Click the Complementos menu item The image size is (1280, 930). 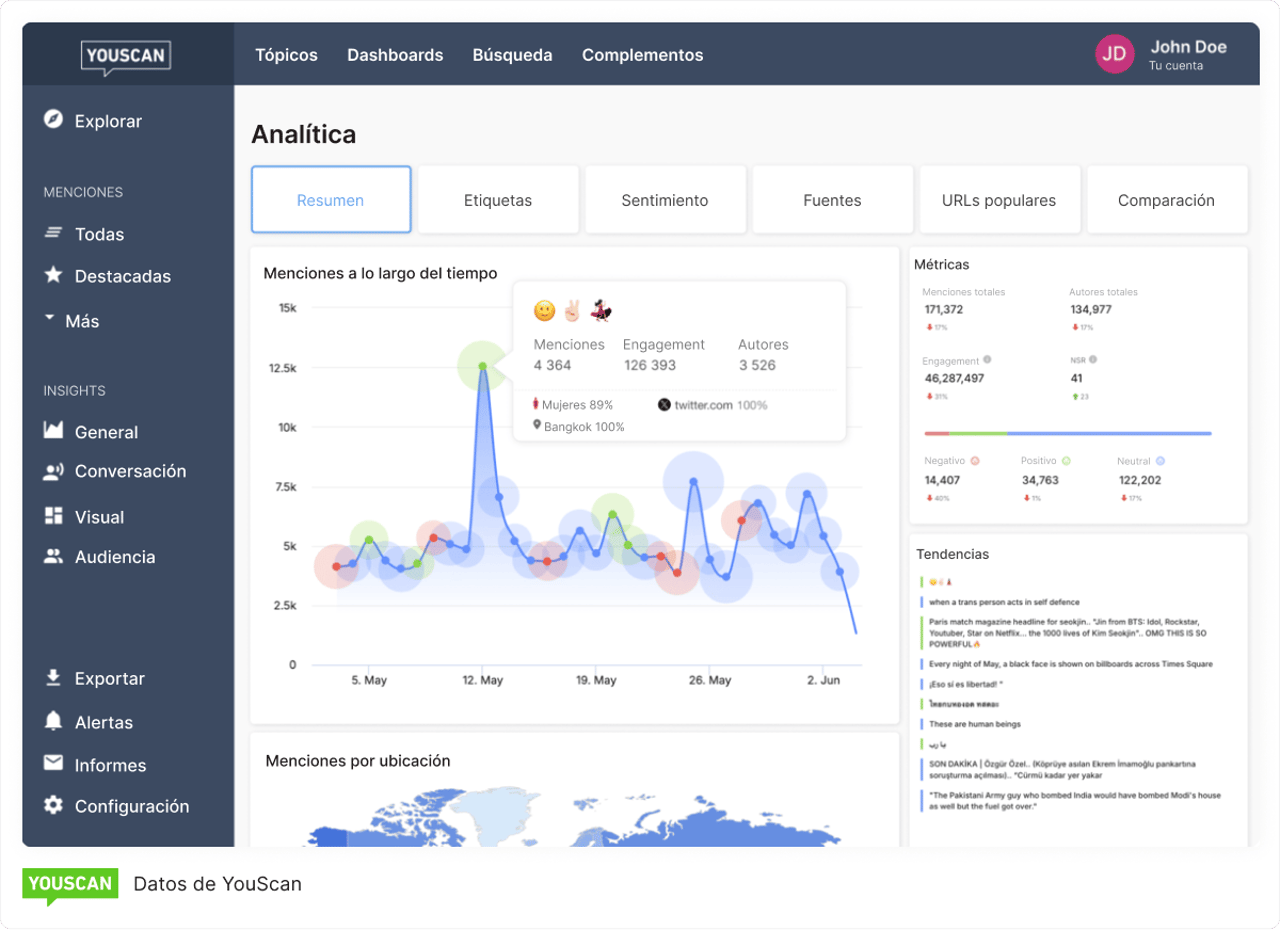pyautogui.click(x=642, y=55)
